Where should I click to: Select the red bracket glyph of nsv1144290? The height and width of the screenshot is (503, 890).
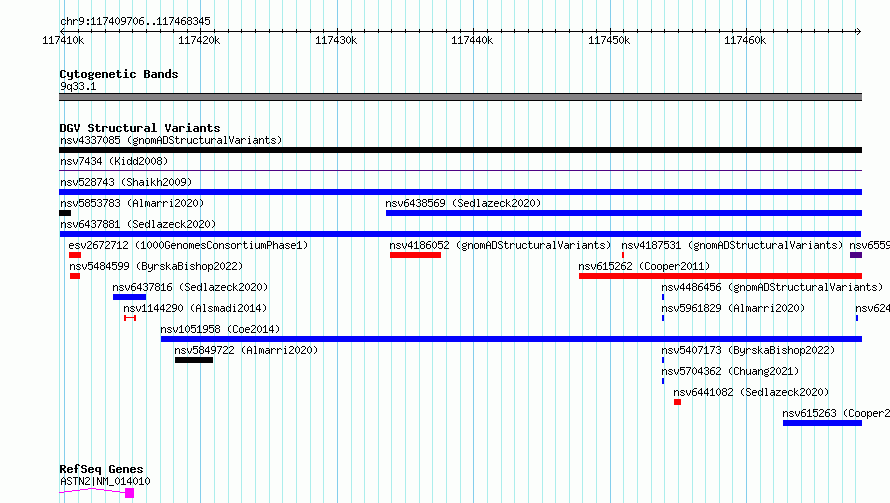130,318
